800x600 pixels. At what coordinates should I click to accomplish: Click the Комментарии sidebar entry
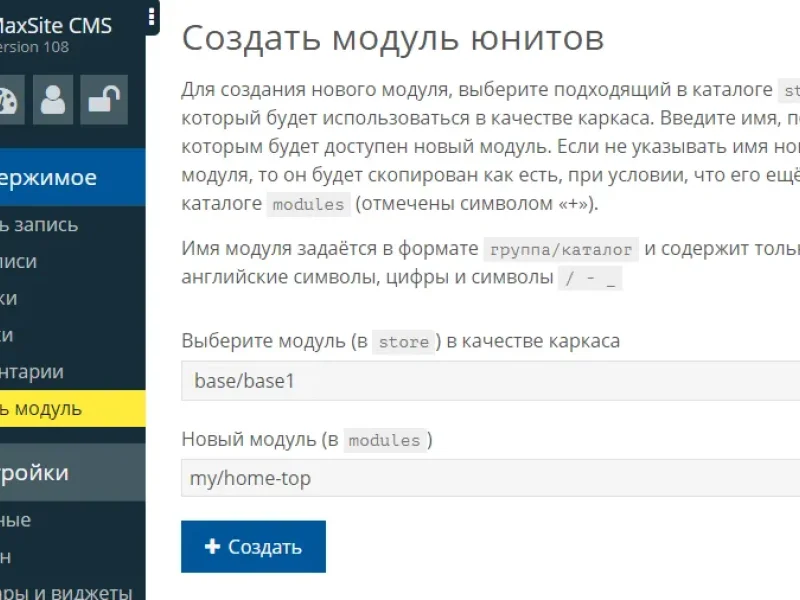pos(35,370)
